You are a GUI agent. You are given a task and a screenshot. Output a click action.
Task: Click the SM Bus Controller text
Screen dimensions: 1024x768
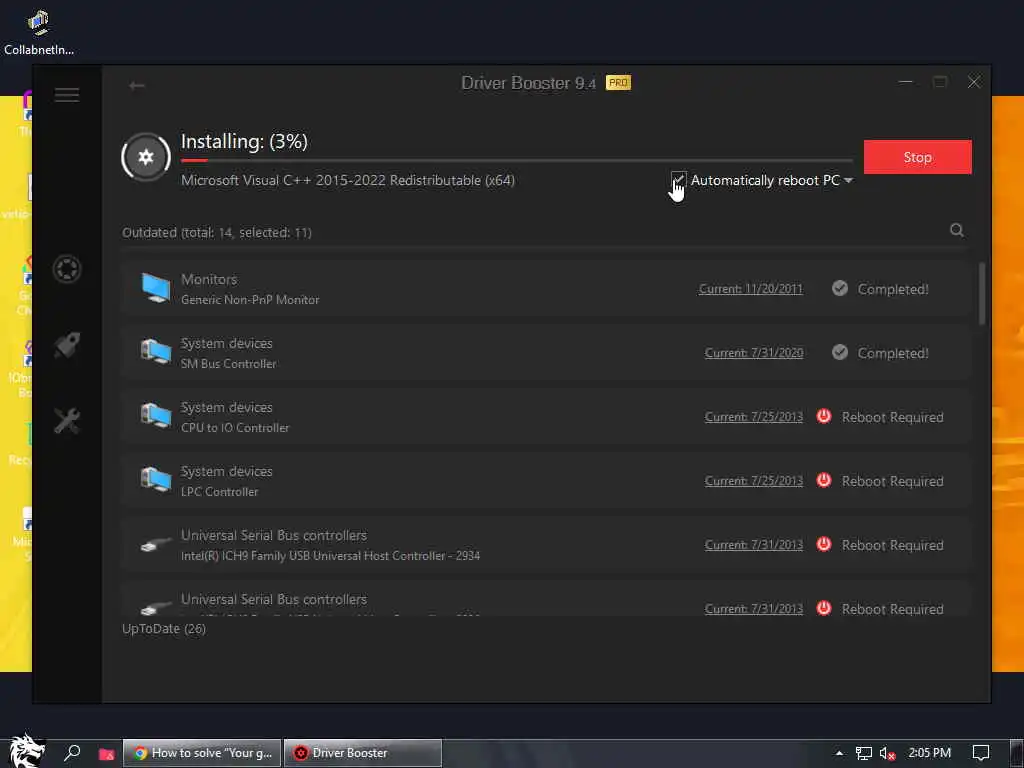[229, 364]
